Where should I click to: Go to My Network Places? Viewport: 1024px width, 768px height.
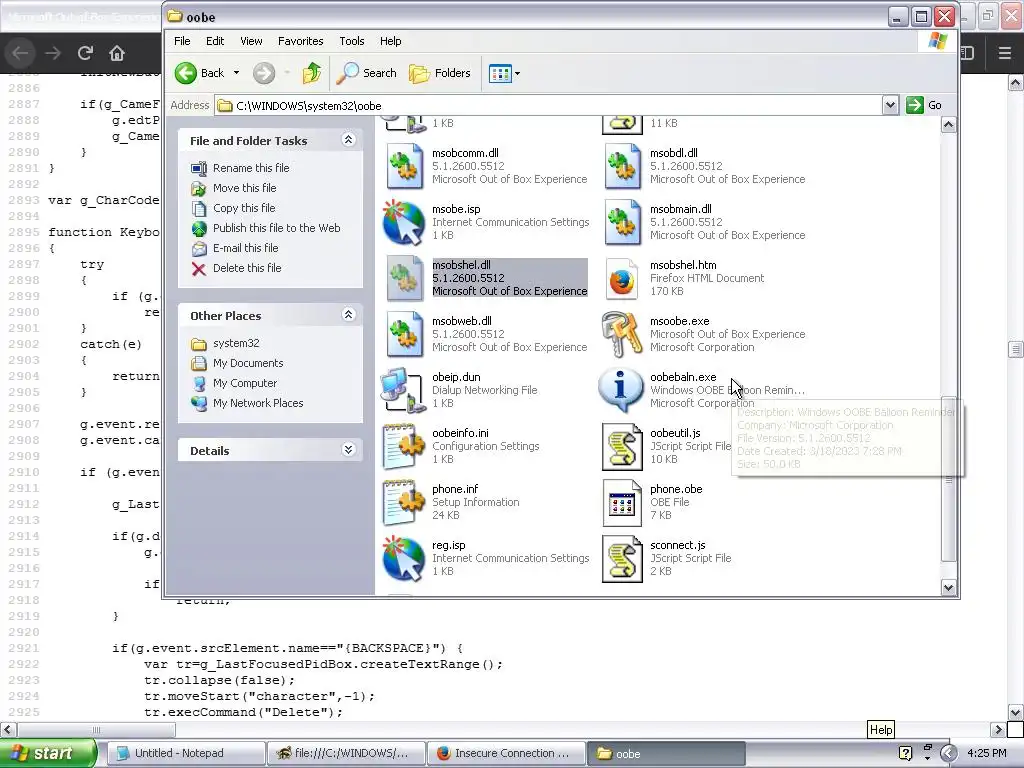click(x=258, y=404)
